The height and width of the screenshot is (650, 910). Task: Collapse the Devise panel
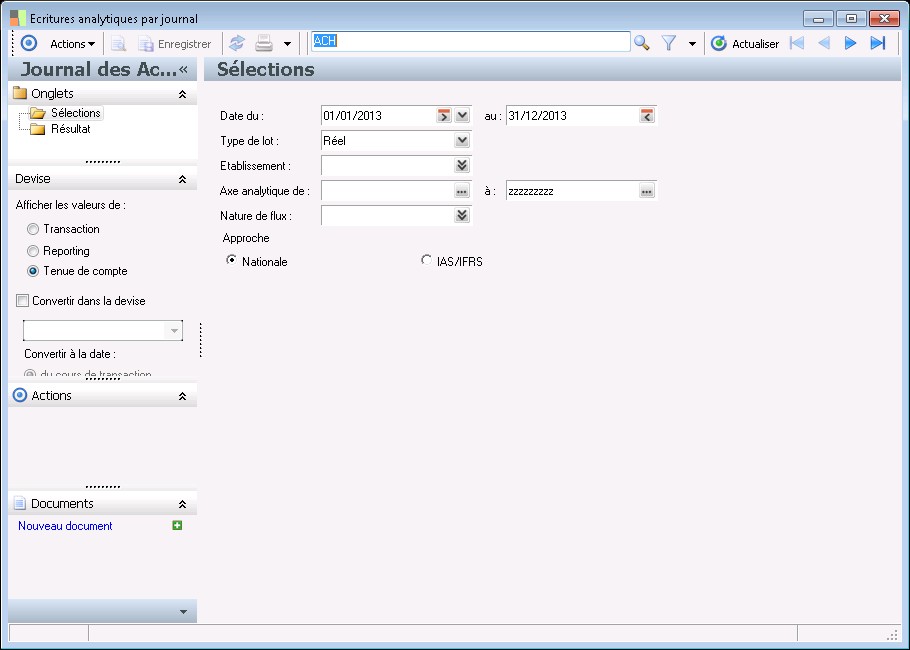182,179
